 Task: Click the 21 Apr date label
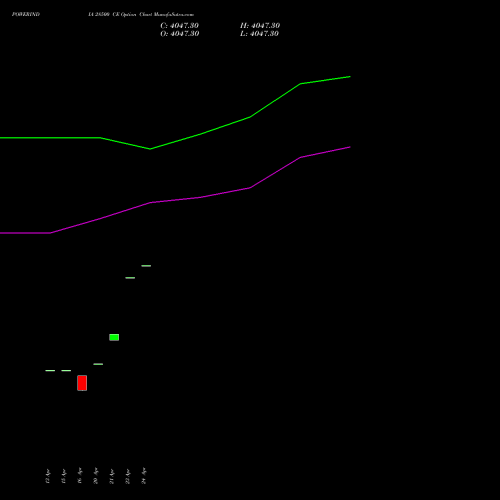[112, 476]
